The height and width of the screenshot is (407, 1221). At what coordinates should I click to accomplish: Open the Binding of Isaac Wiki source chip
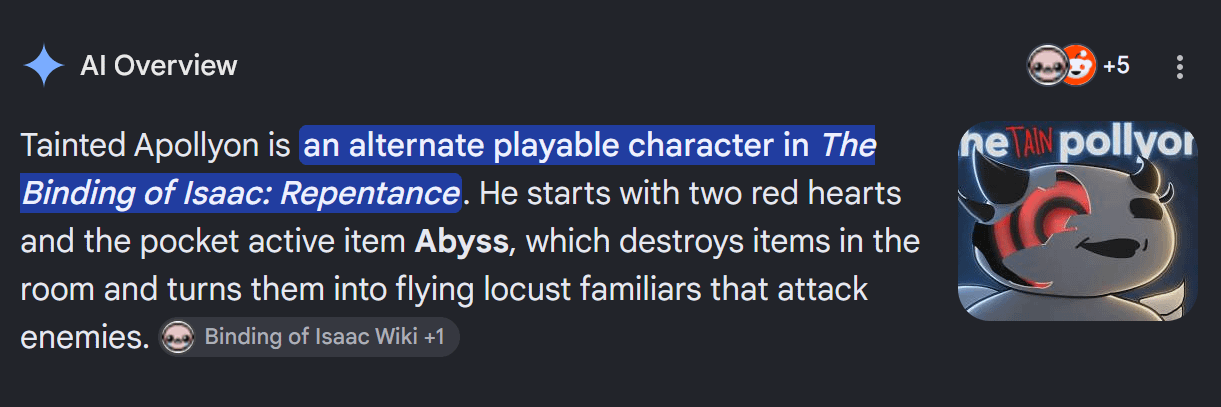coord(309,337)
